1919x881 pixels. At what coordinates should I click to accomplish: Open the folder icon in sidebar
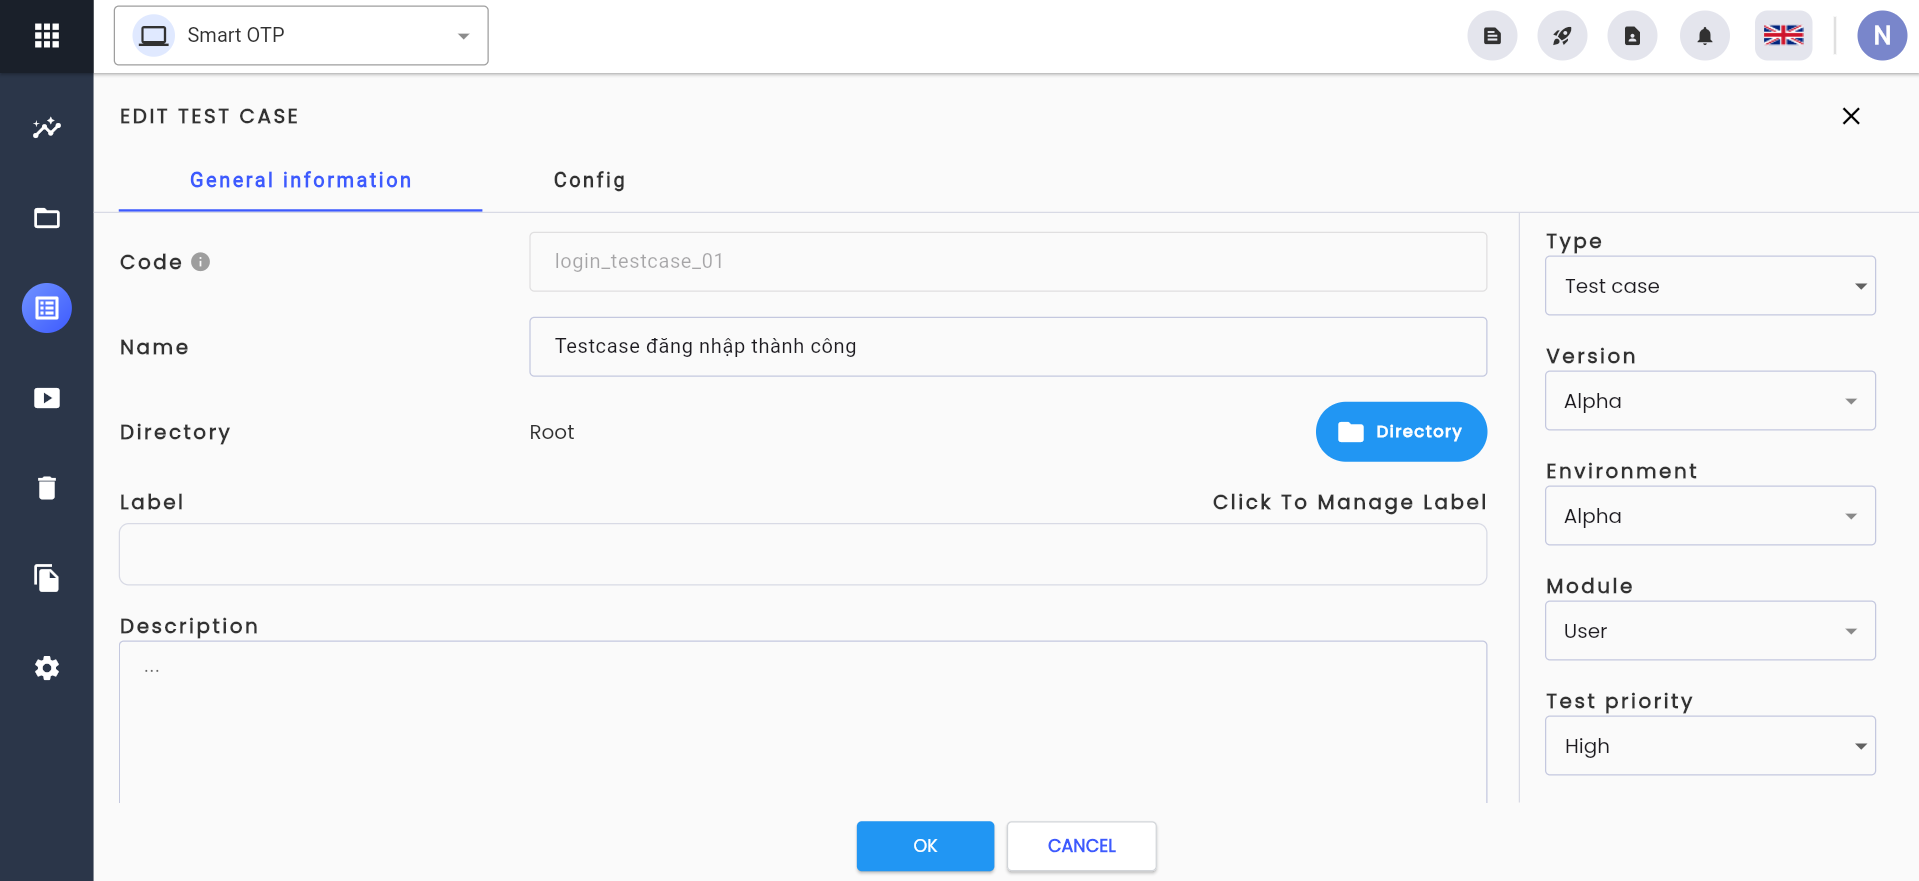(46, 218)
